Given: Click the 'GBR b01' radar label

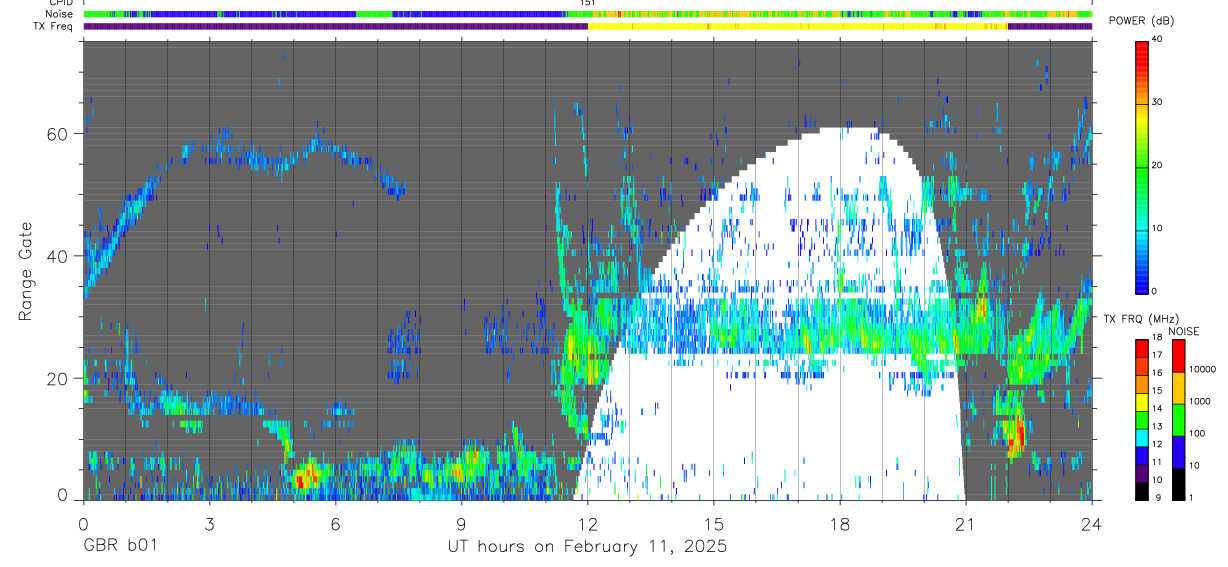Looking at the screenshot, I should point(120,547).
